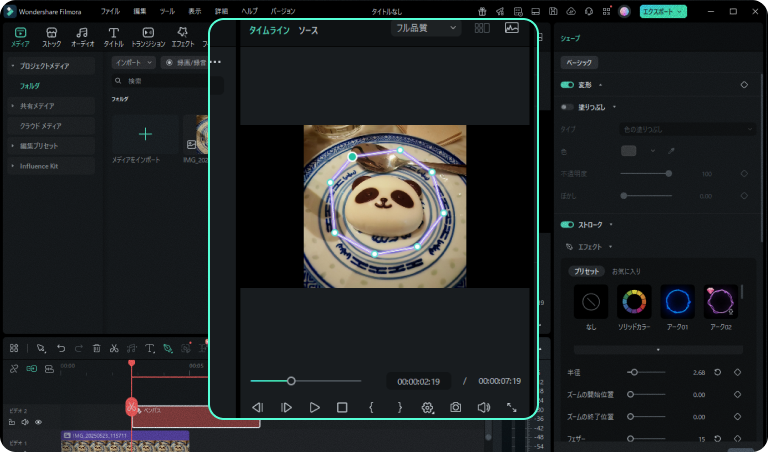Click the stop button in preview

click(x=342, y=408)
